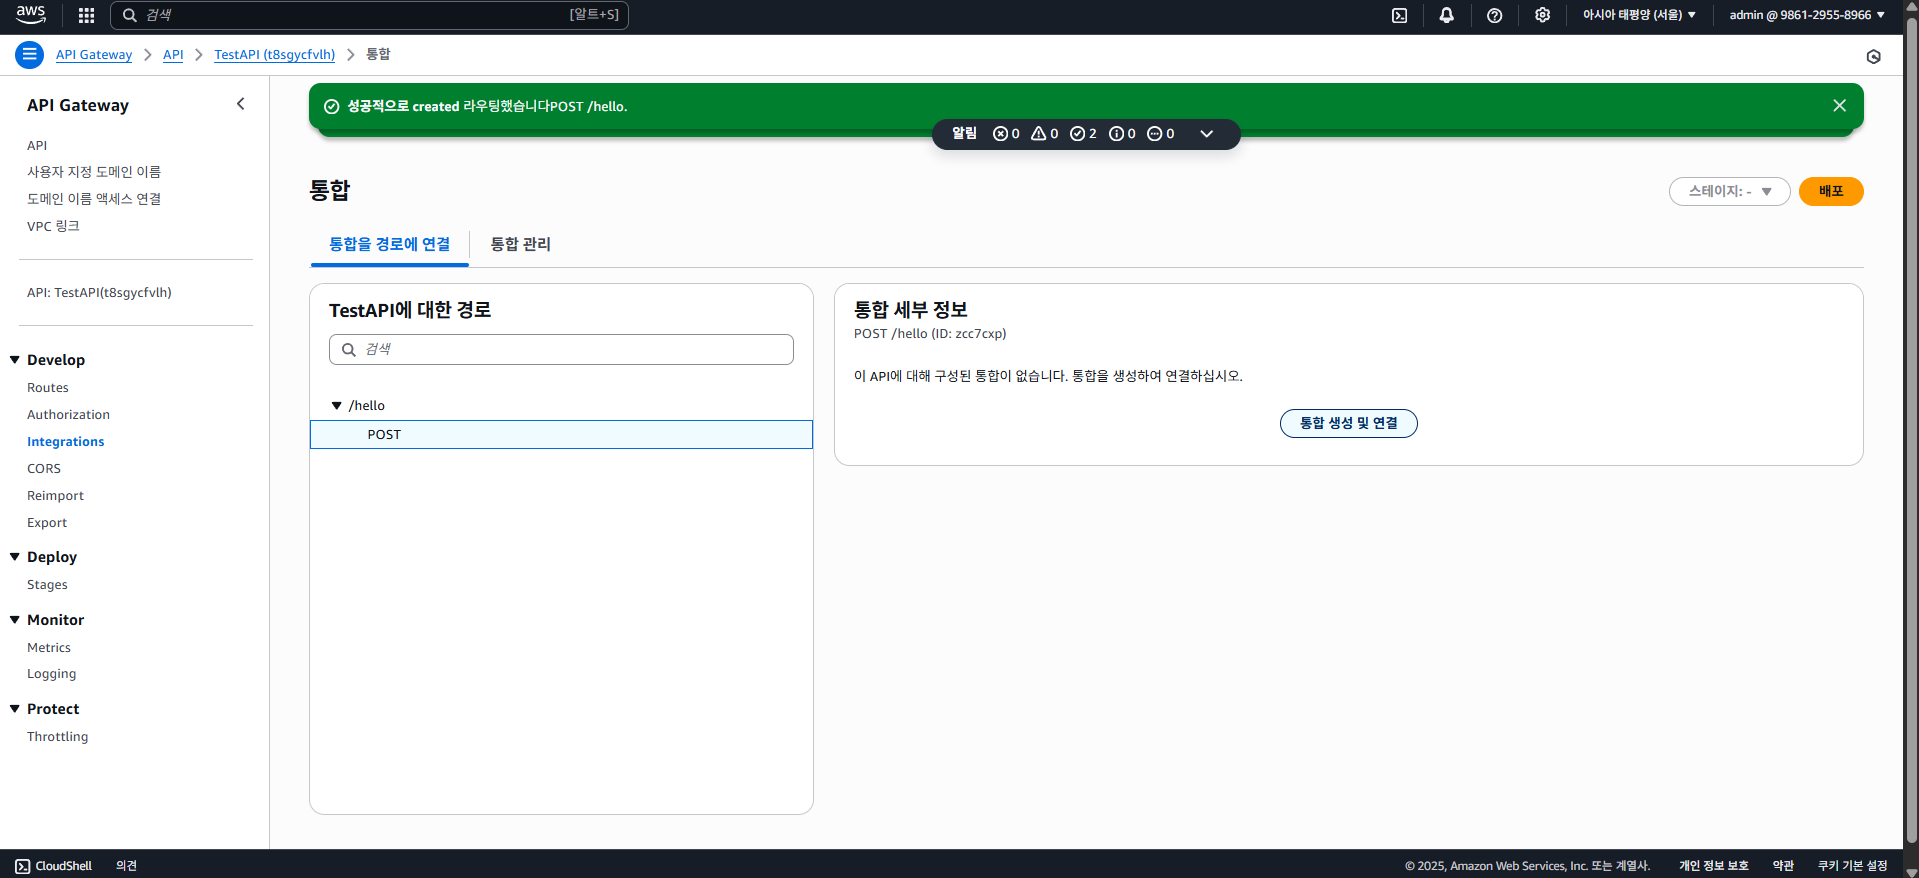
Task: Open Export in the sidebar
Action: pyautogui.click(x=47, y=523)
